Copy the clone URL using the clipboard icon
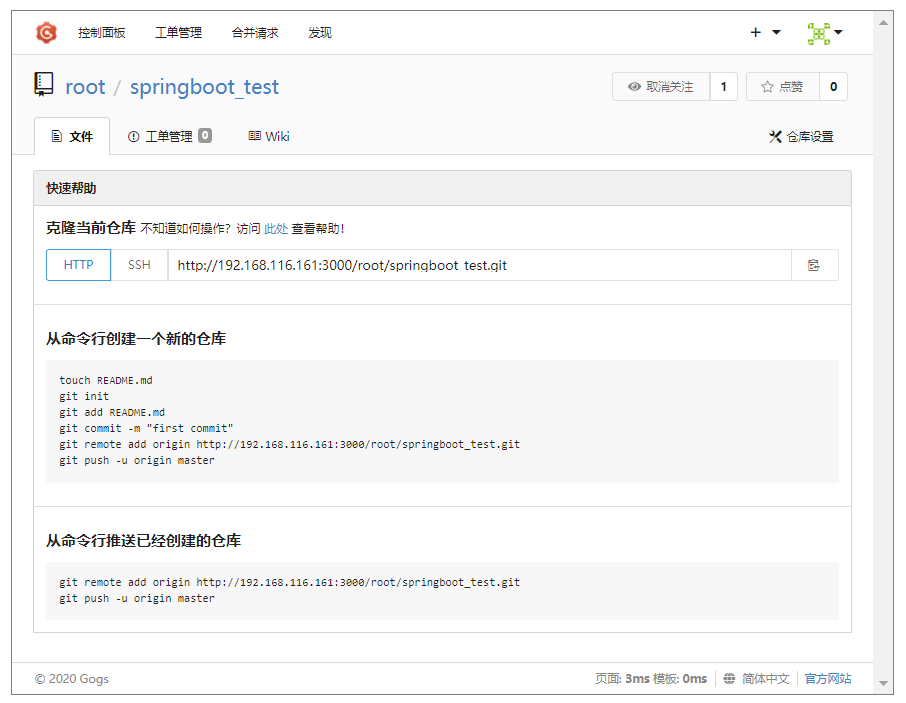Screen dimensions: 906x703 click(x=815, y=265)
